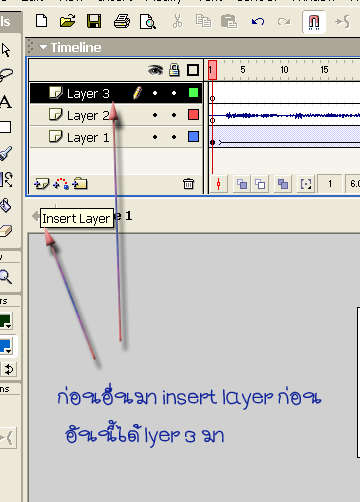Collapse the Timeline panel triangle
The height and width of the screenshot is (502, 360).
[43, 47]
